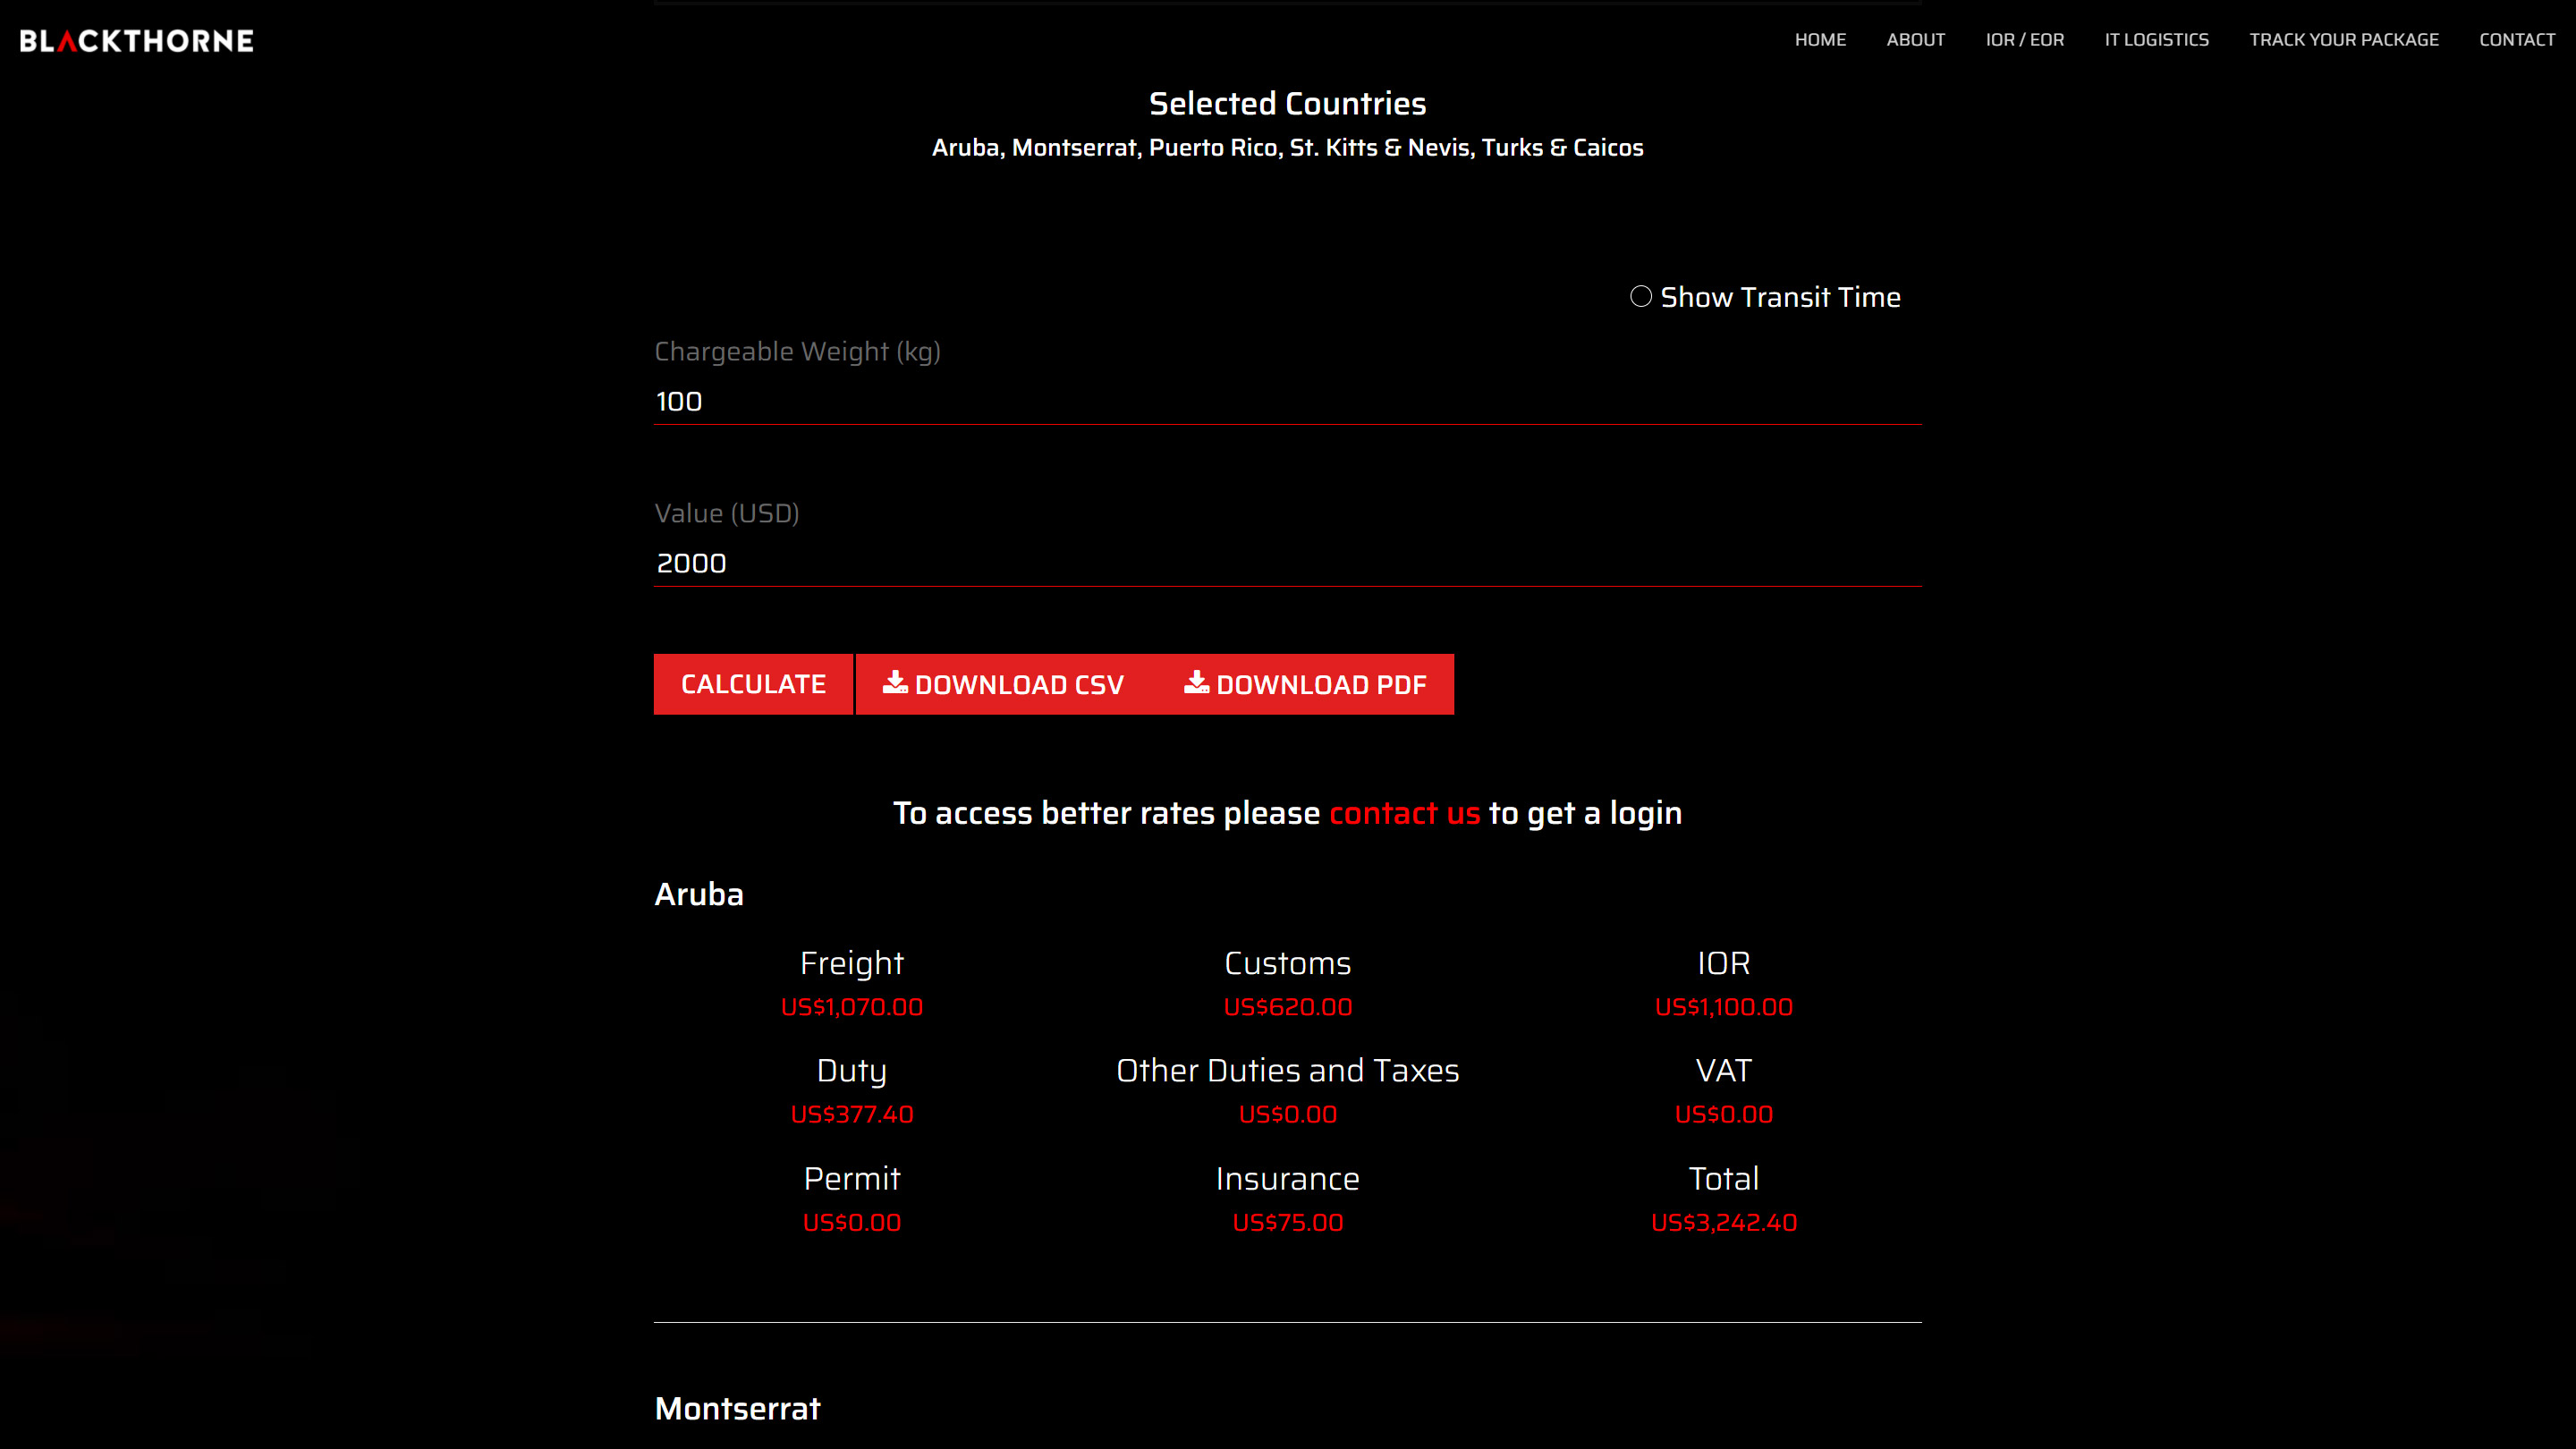
Task: Click the Aruba Total amount US$3,242.40
Action: pyautogui.click(x=1723, y=1222)
